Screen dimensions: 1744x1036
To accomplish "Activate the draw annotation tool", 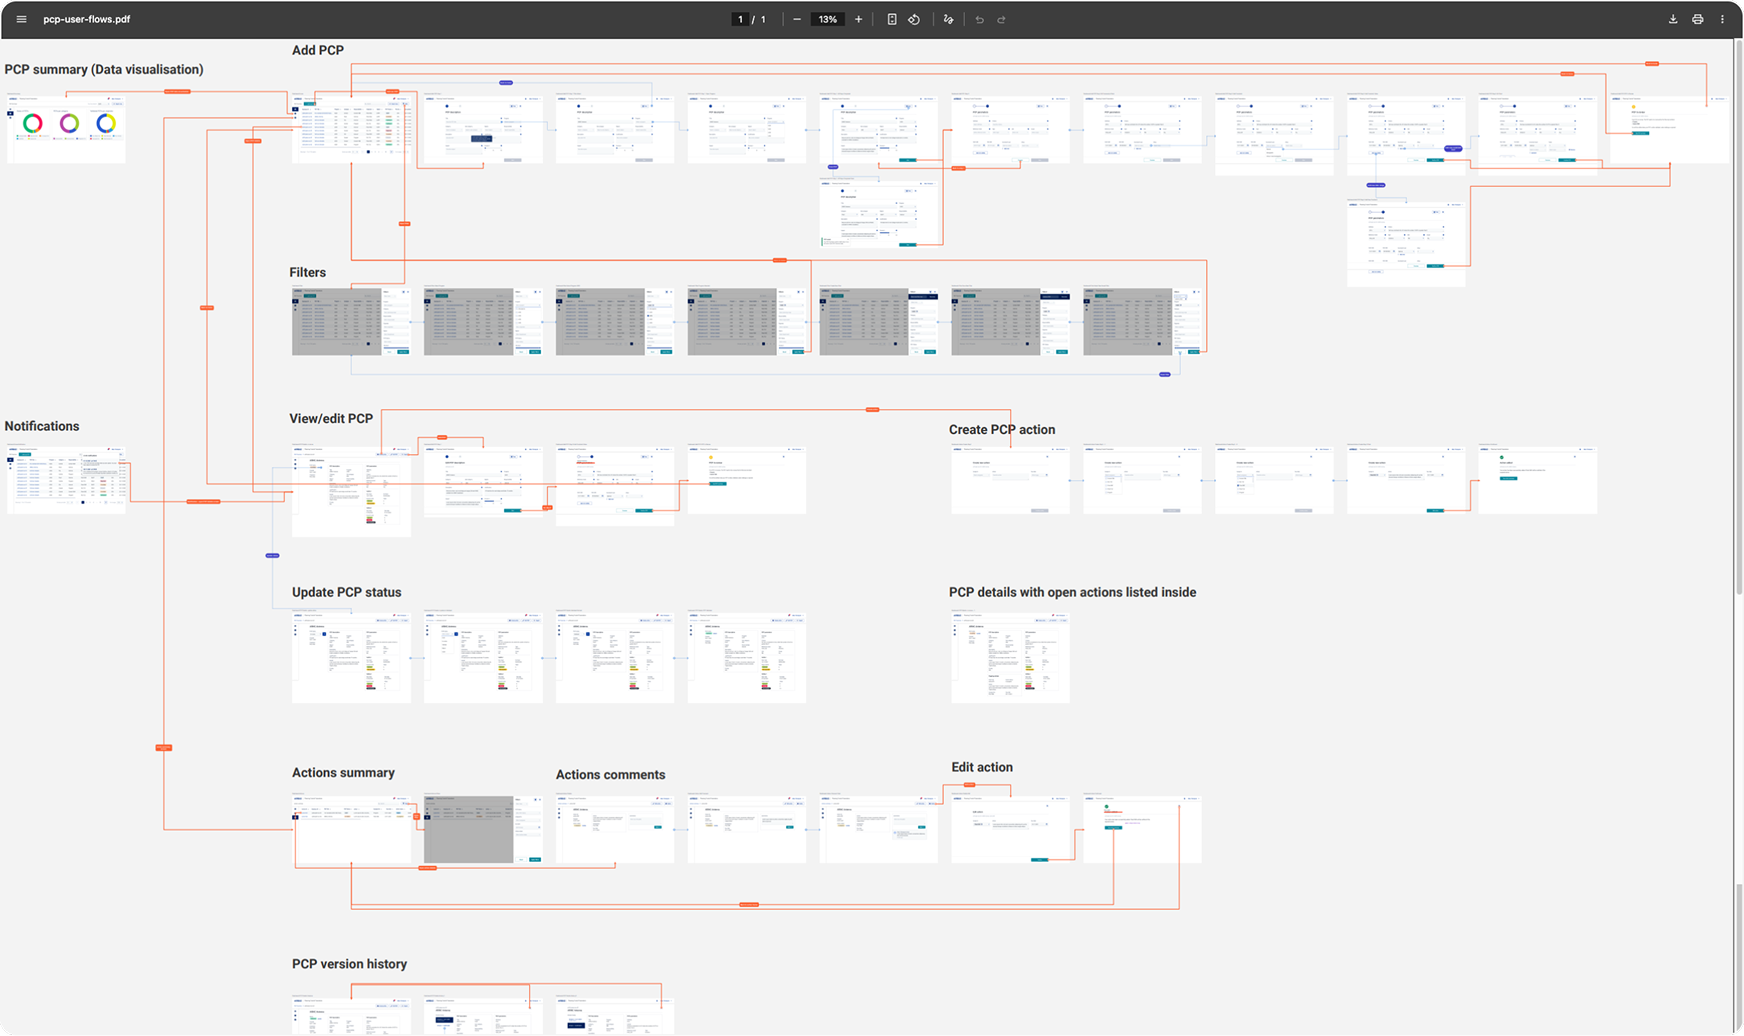I will (x=949, y=19).
